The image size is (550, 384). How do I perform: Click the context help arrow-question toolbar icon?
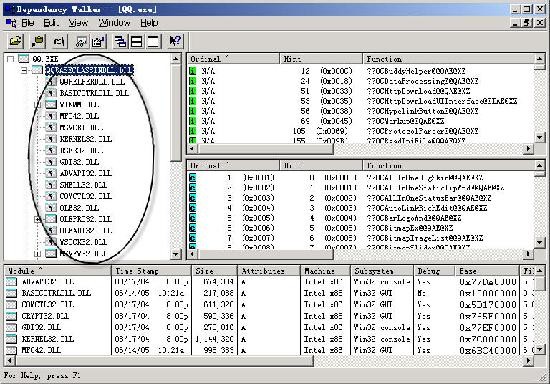175,41
